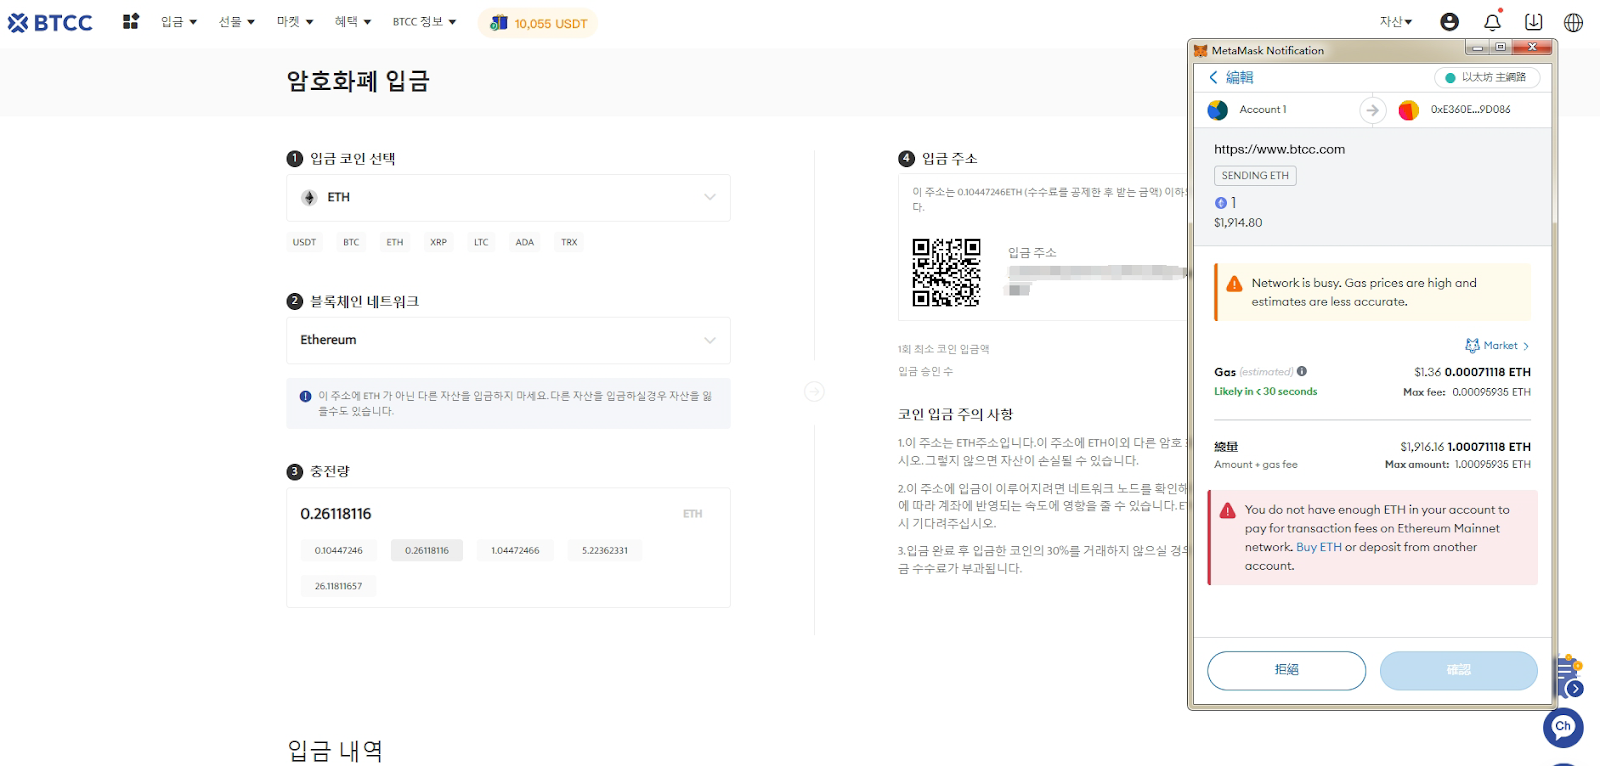Click Likely in < 30 seconds text
This screenshot has width=1600, height=766.
pos(1265,392)
